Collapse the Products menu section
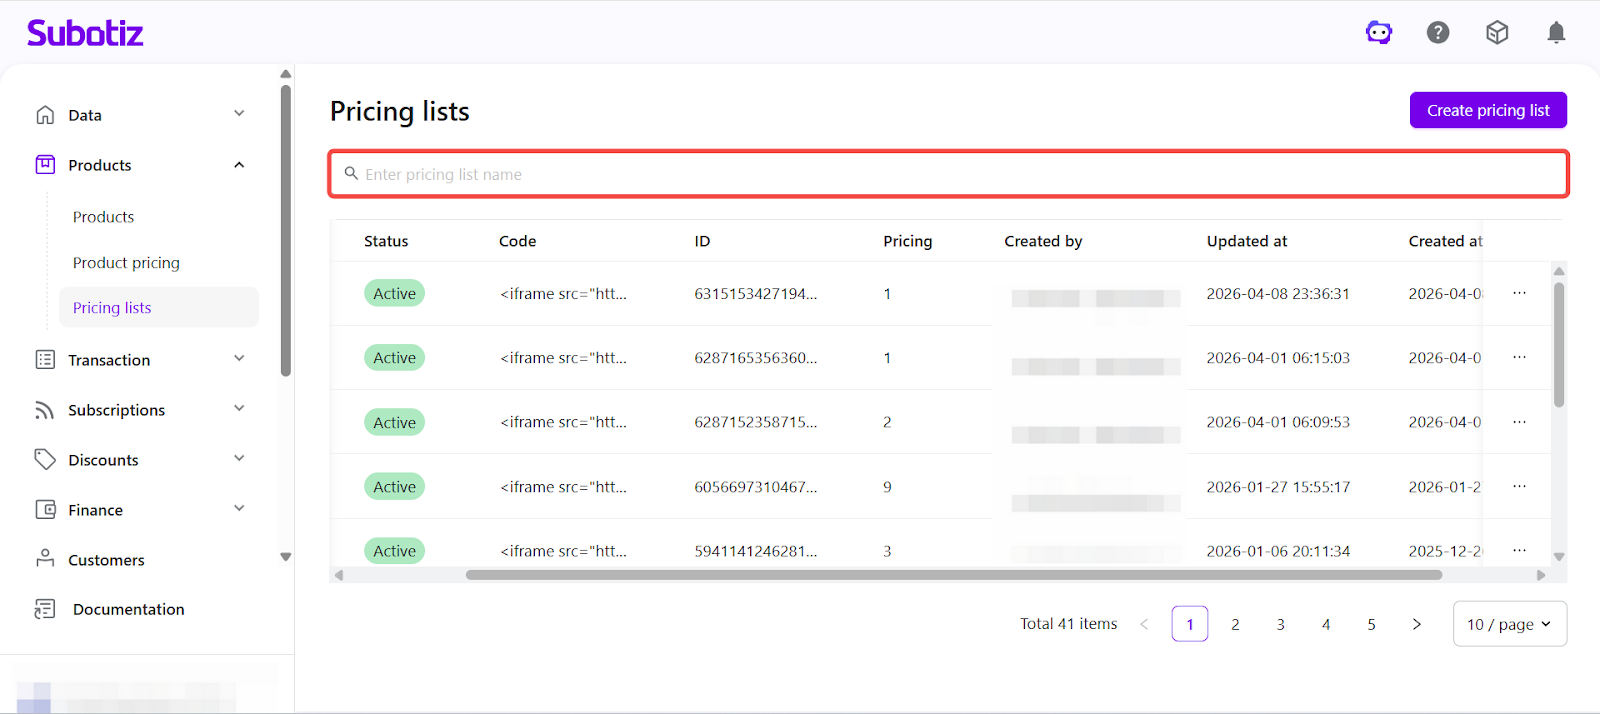 click(239, 165)
